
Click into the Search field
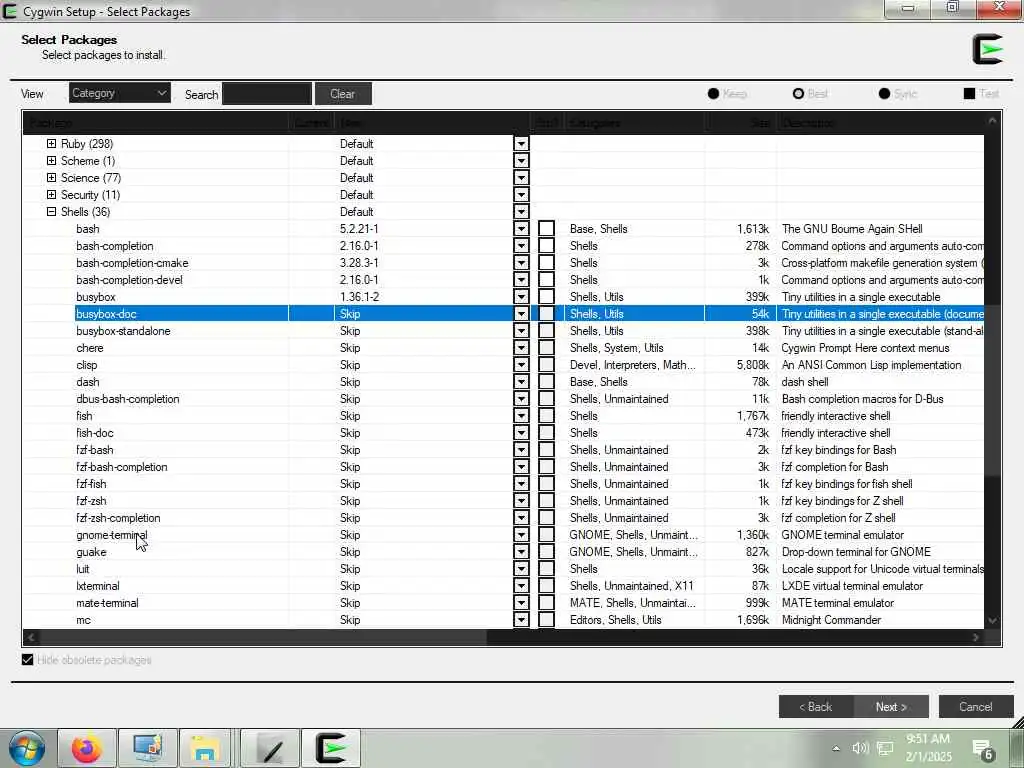(x=266, y=93)
